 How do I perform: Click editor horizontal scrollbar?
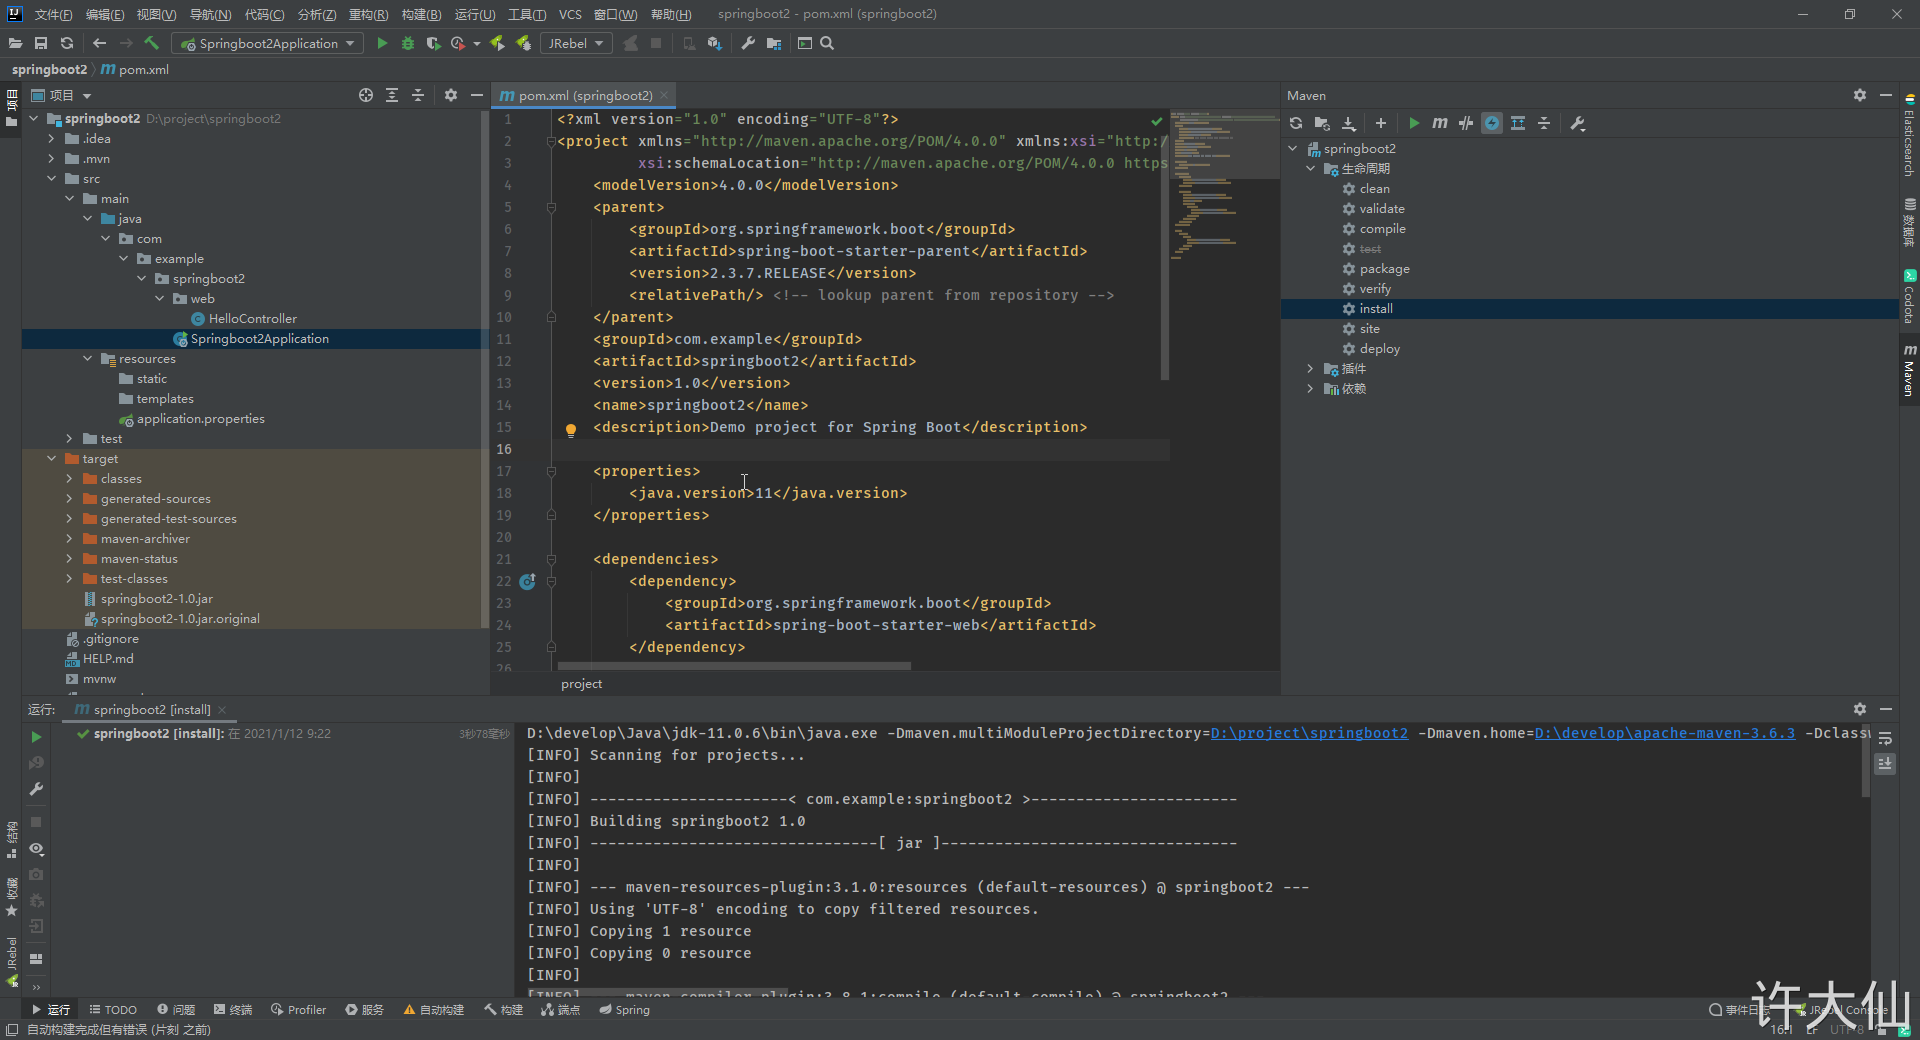click(x=734, y=665)
